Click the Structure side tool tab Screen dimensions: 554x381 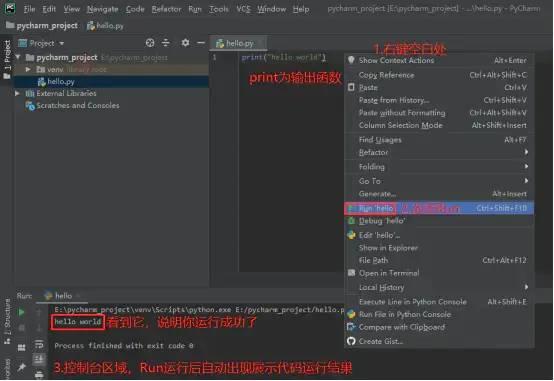[x=7, y=321]
